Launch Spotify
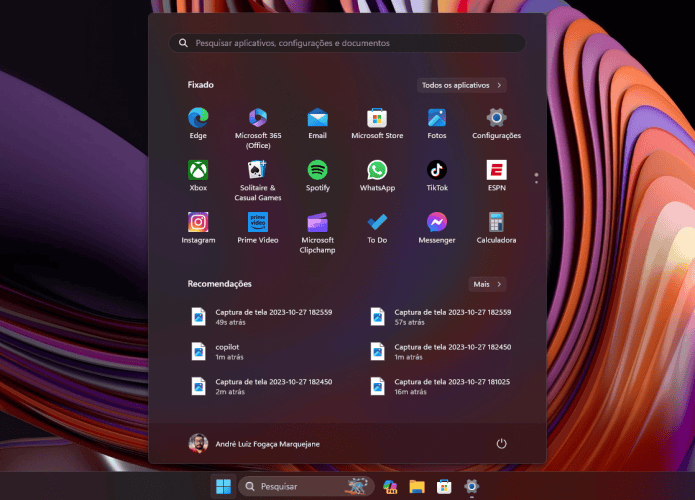The height and width of the screenshot is (500, 695). tap(317, 176)
